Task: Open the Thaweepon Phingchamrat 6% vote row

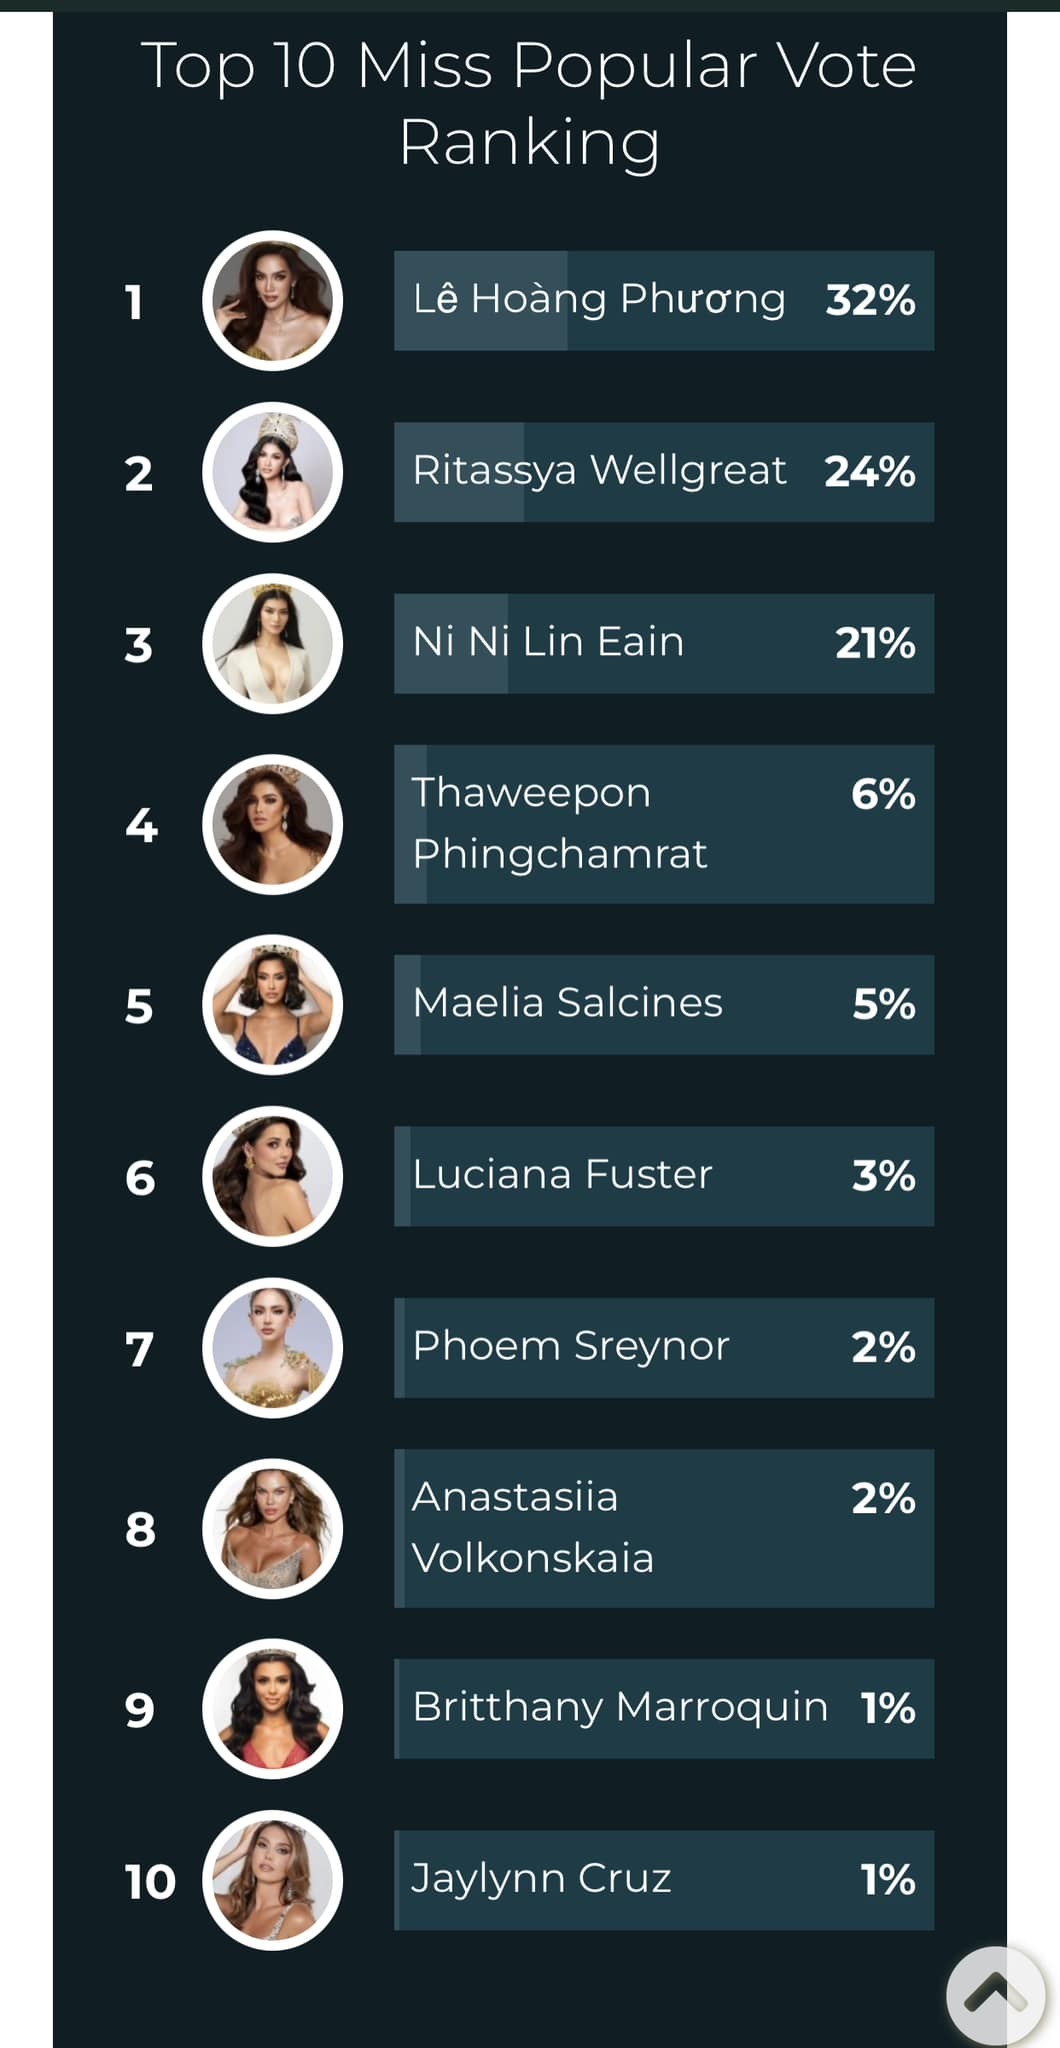Action: [x=664, y=824]
